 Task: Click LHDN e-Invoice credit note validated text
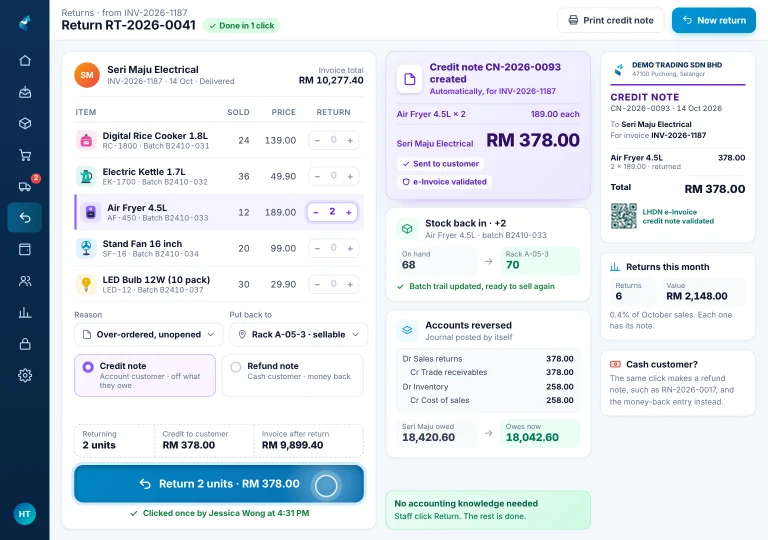pyautogui.click(x=678, y=217)
